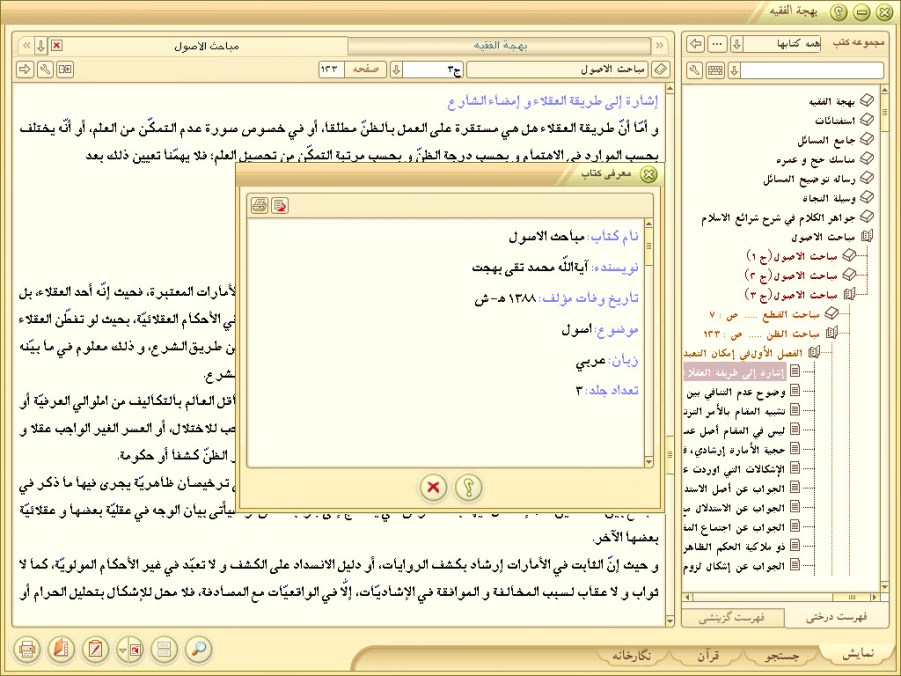Select استفتائات in the book tree
Viewport: 901px width, 676px height.
[x=835, y=120]
